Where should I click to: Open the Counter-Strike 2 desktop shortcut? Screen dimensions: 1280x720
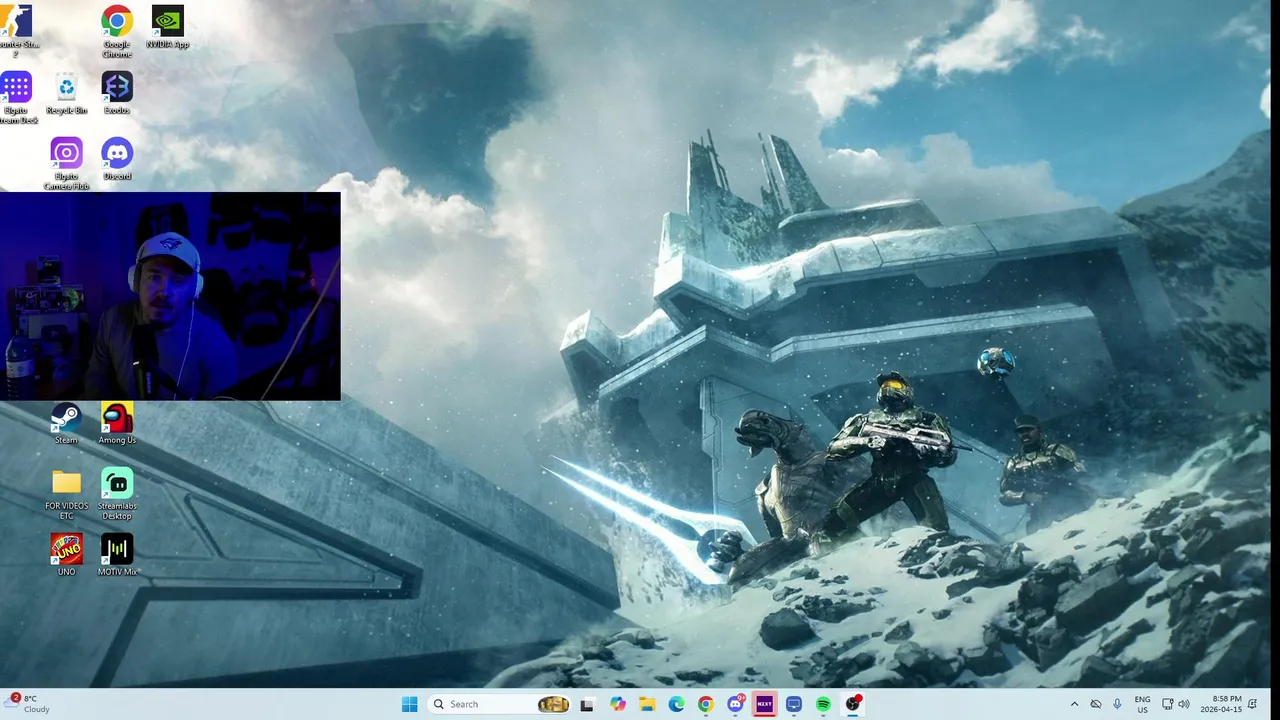click(17, 30)
